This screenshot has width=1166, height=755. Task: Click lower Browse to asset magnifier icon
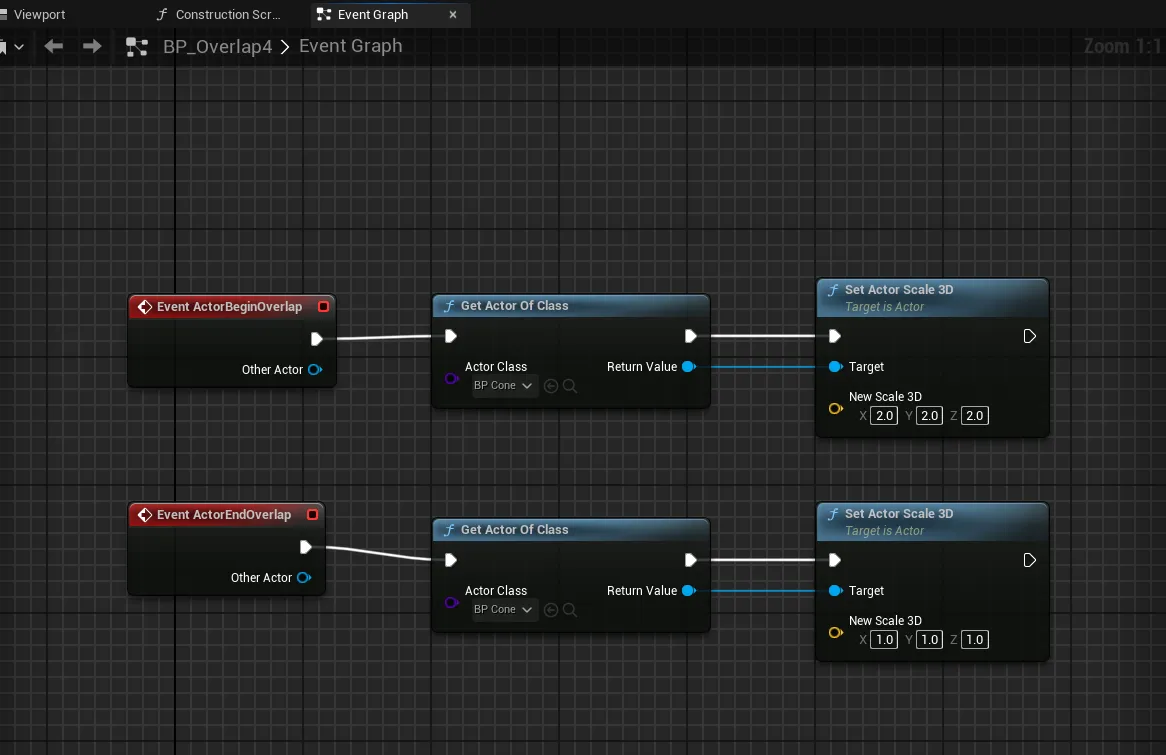(x=570, y=610)
